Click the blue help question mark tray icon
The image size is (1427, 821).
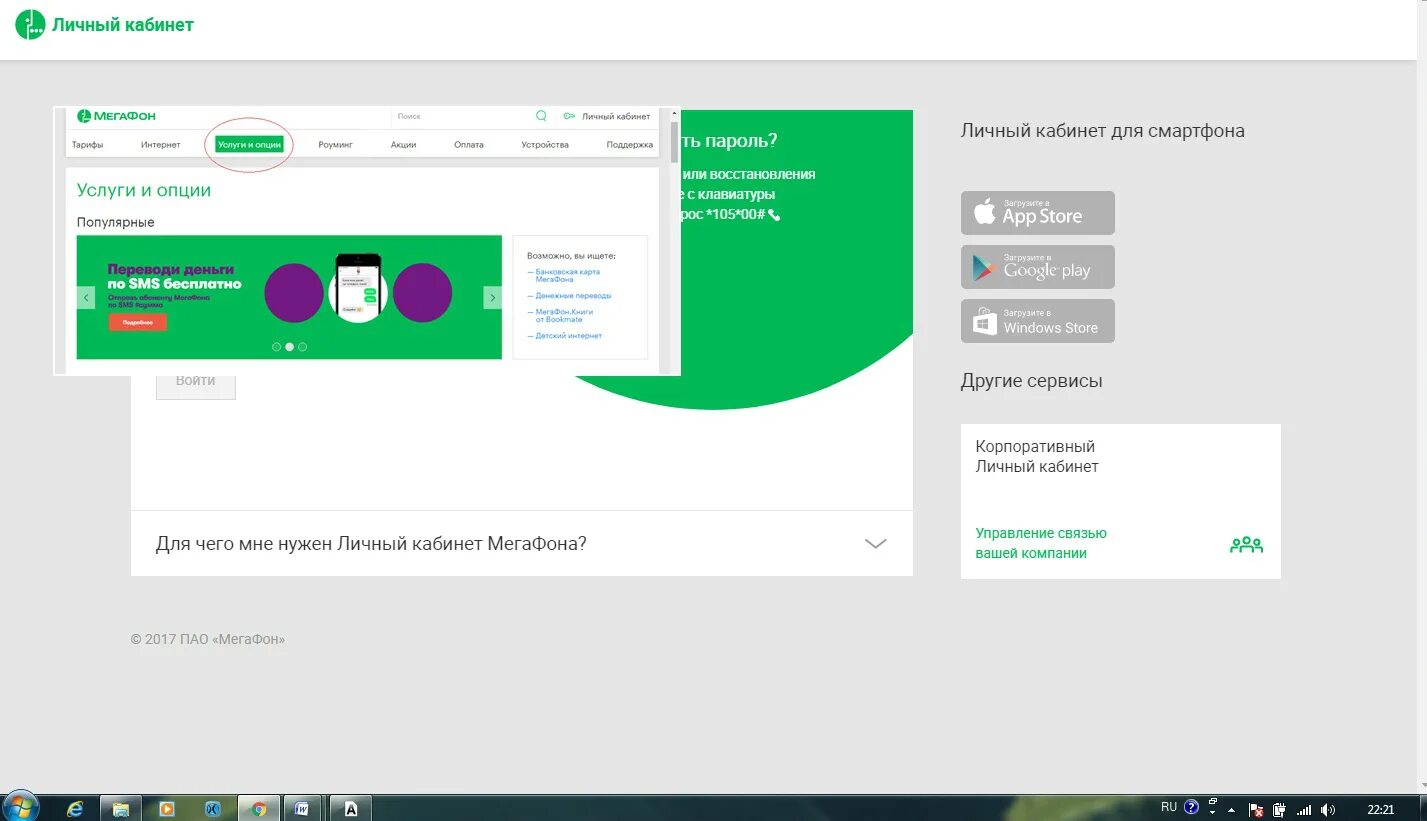[1191, 807]
